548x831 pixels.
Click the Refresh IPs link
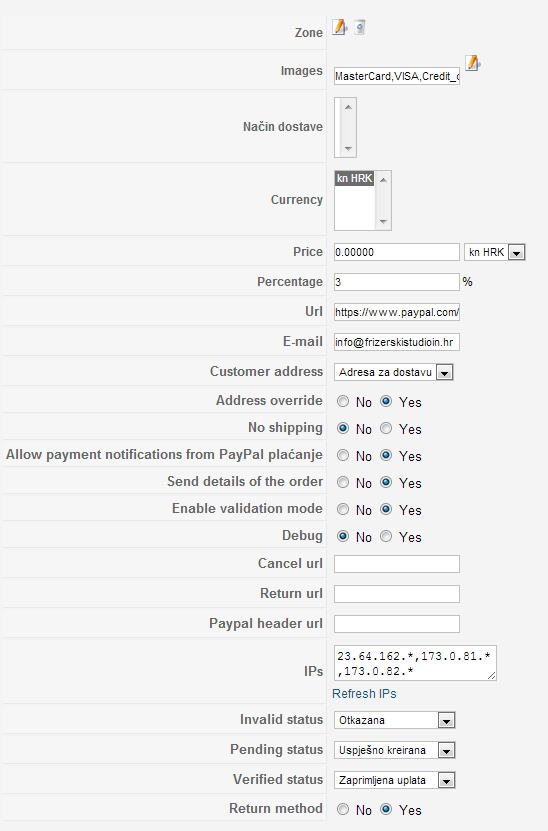[x=364, y=694]
